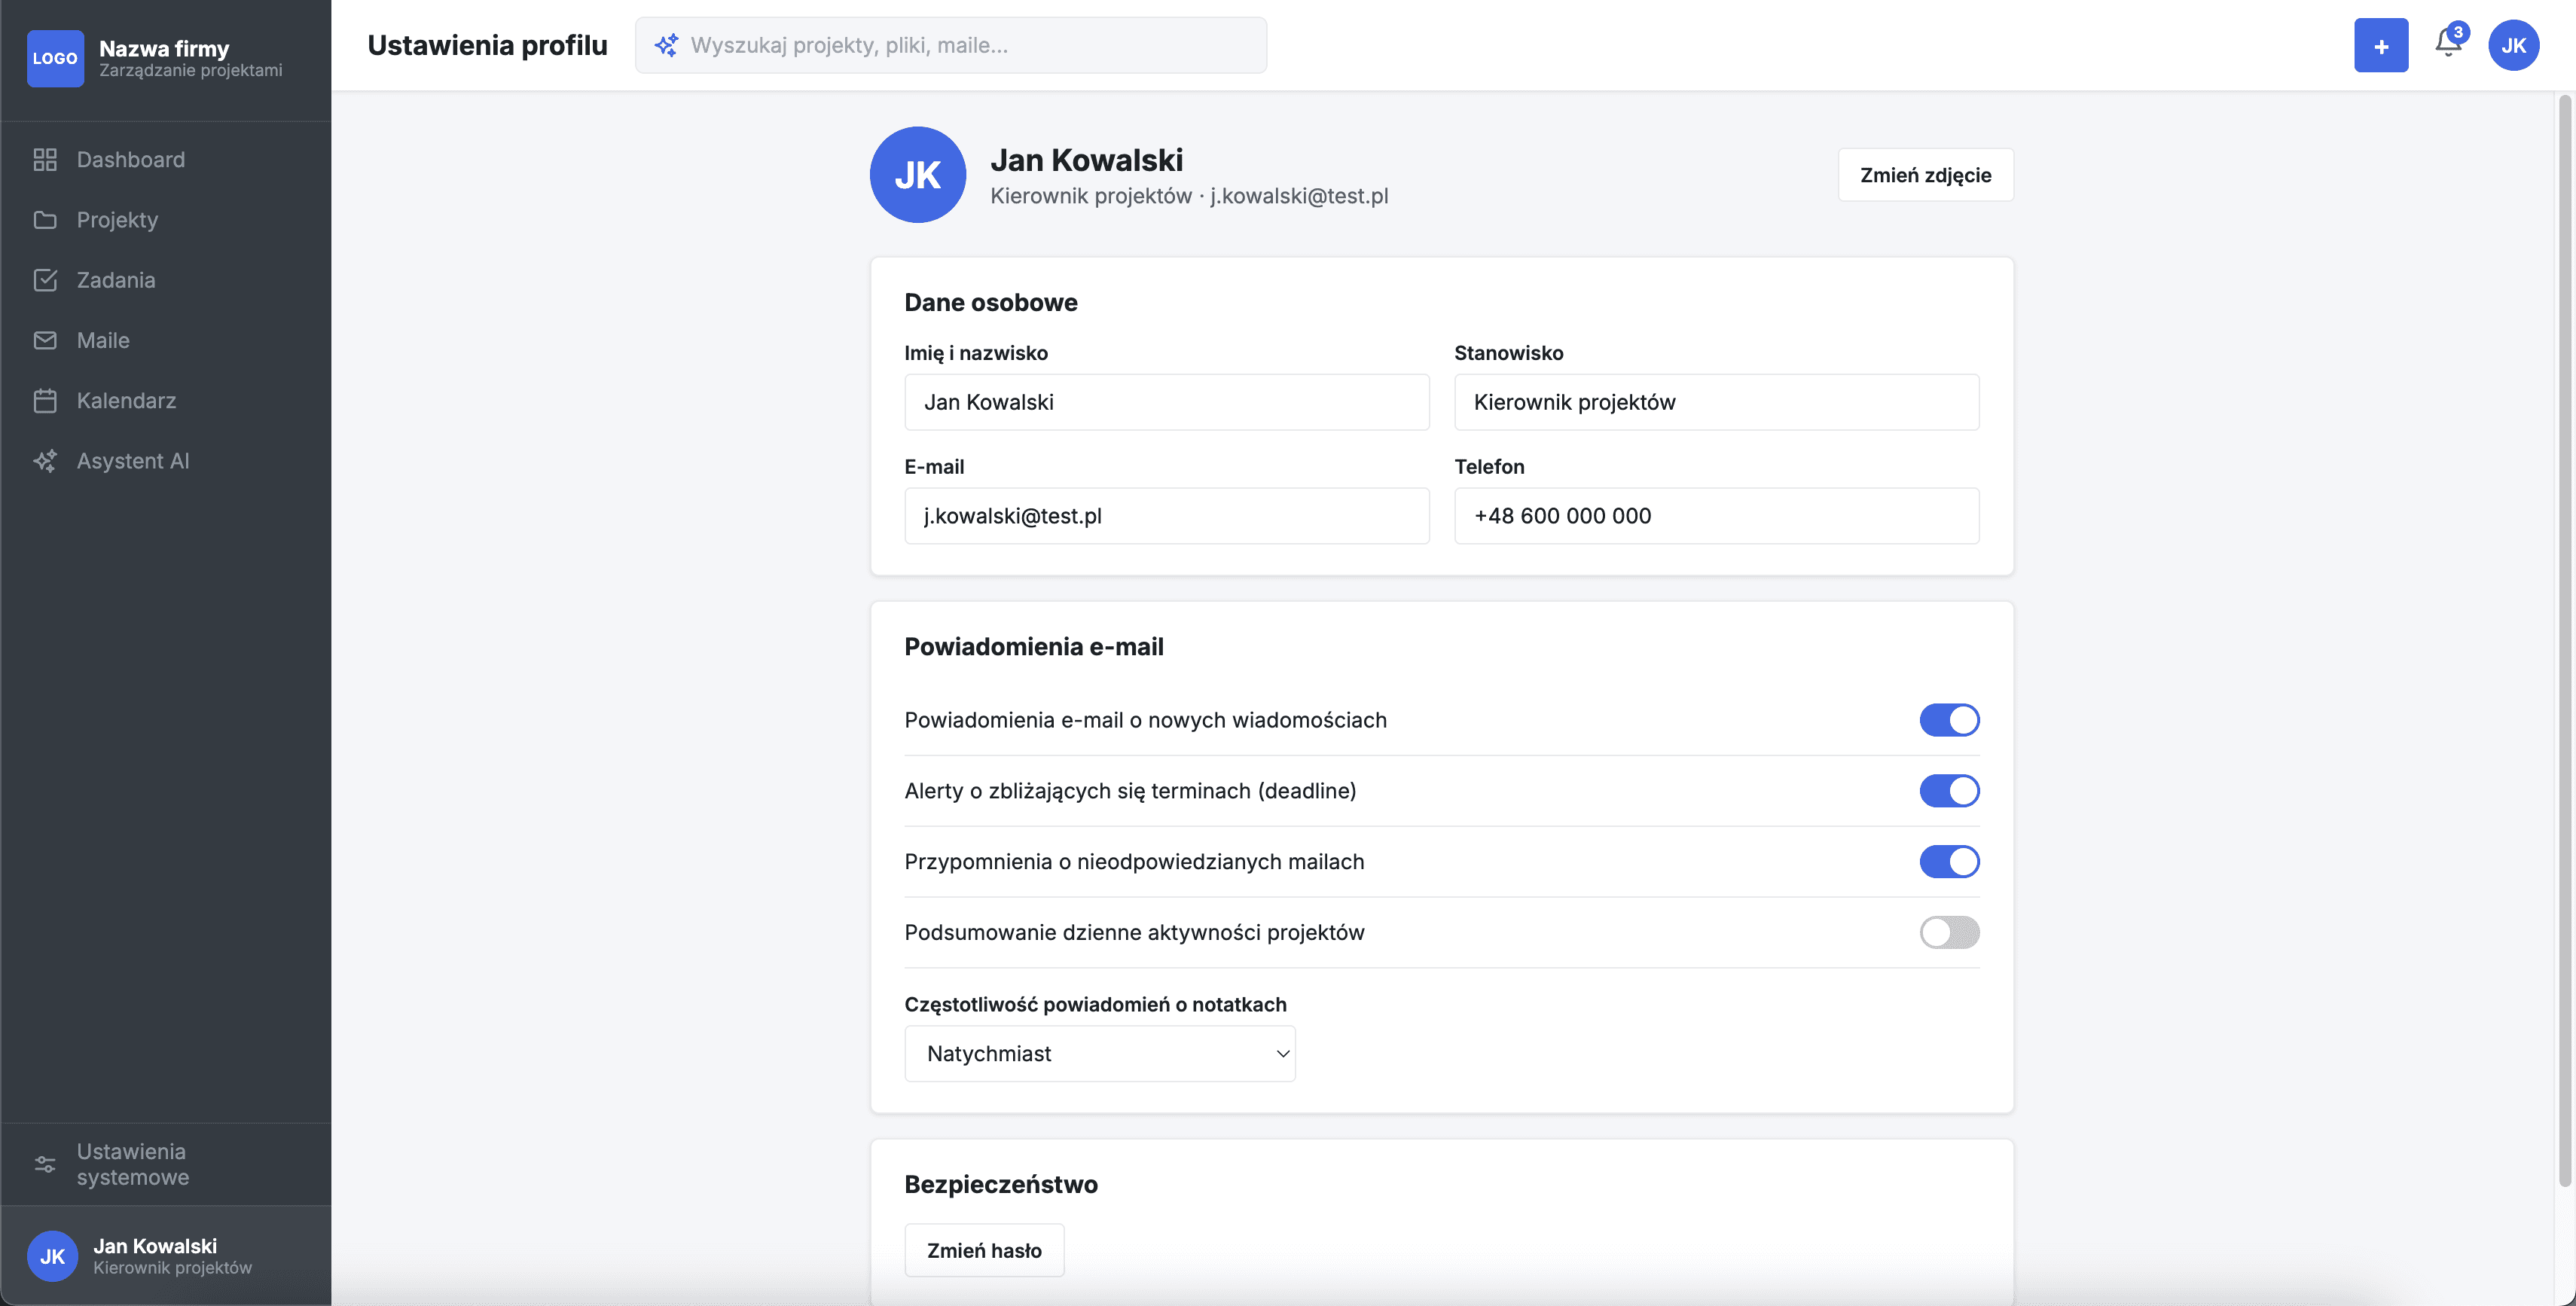This screenshot has width=2576, height=1306.
Task: Open the Natychmiast frequency dropdown
Action: [x=1100, y=1054]
